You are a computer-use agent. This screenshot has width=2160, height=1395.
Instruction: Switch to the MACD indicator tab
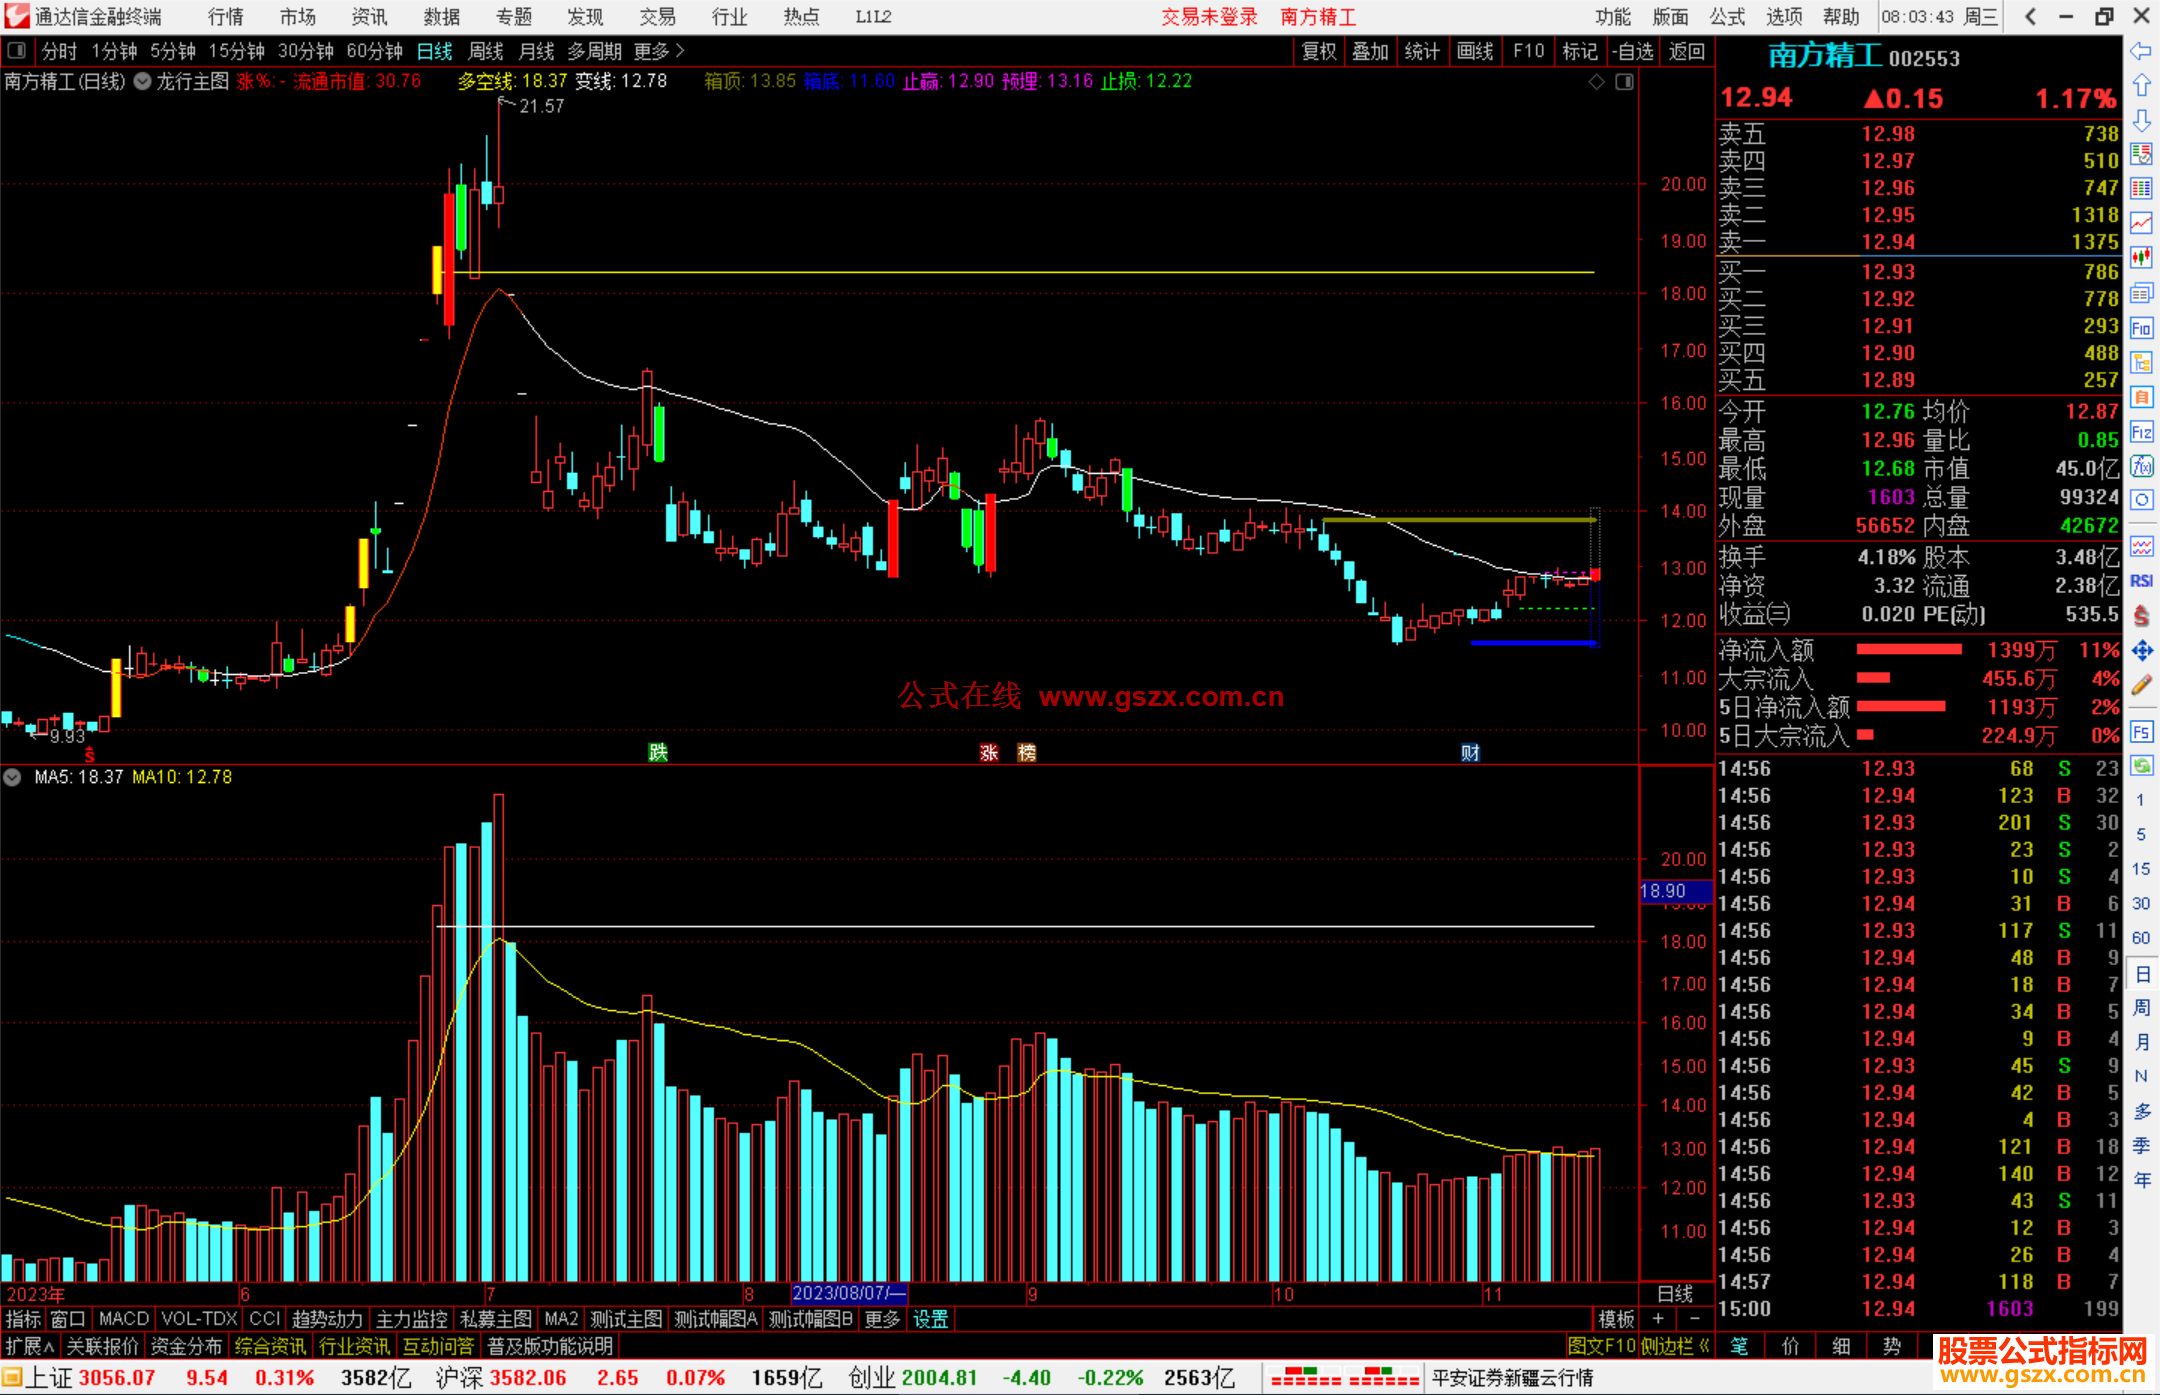(x=124, y=1319)
